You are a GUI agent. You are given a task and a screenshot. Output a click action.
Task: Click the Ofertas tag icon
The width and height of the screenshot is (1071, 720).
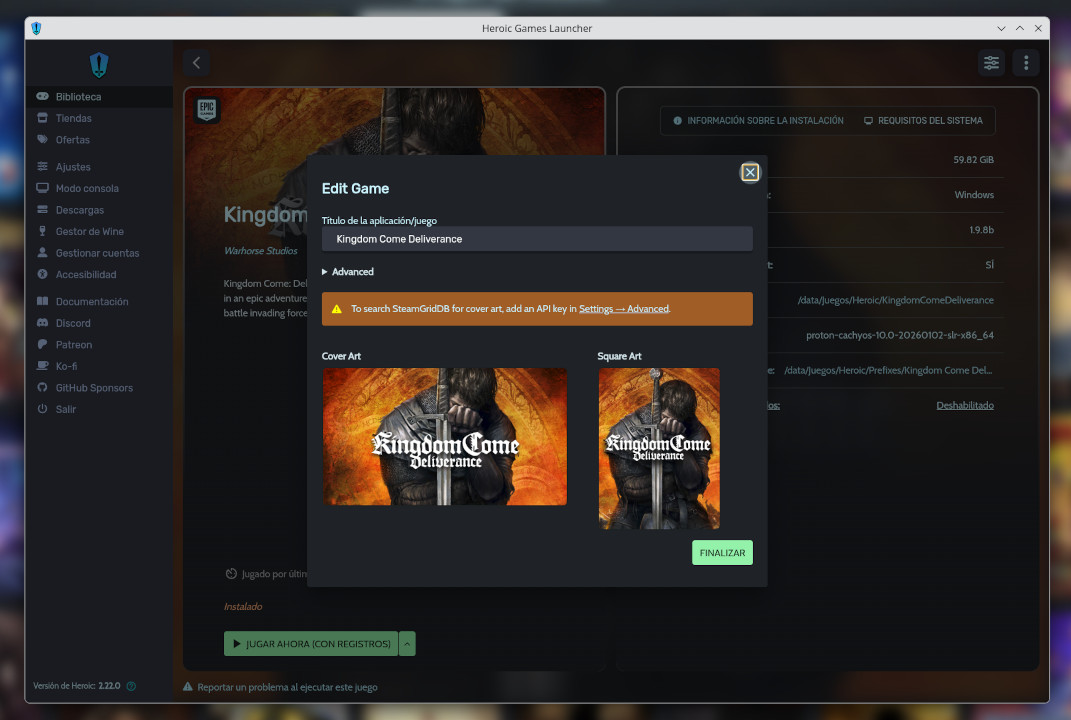pyautogui.click(x=42, y=139)
